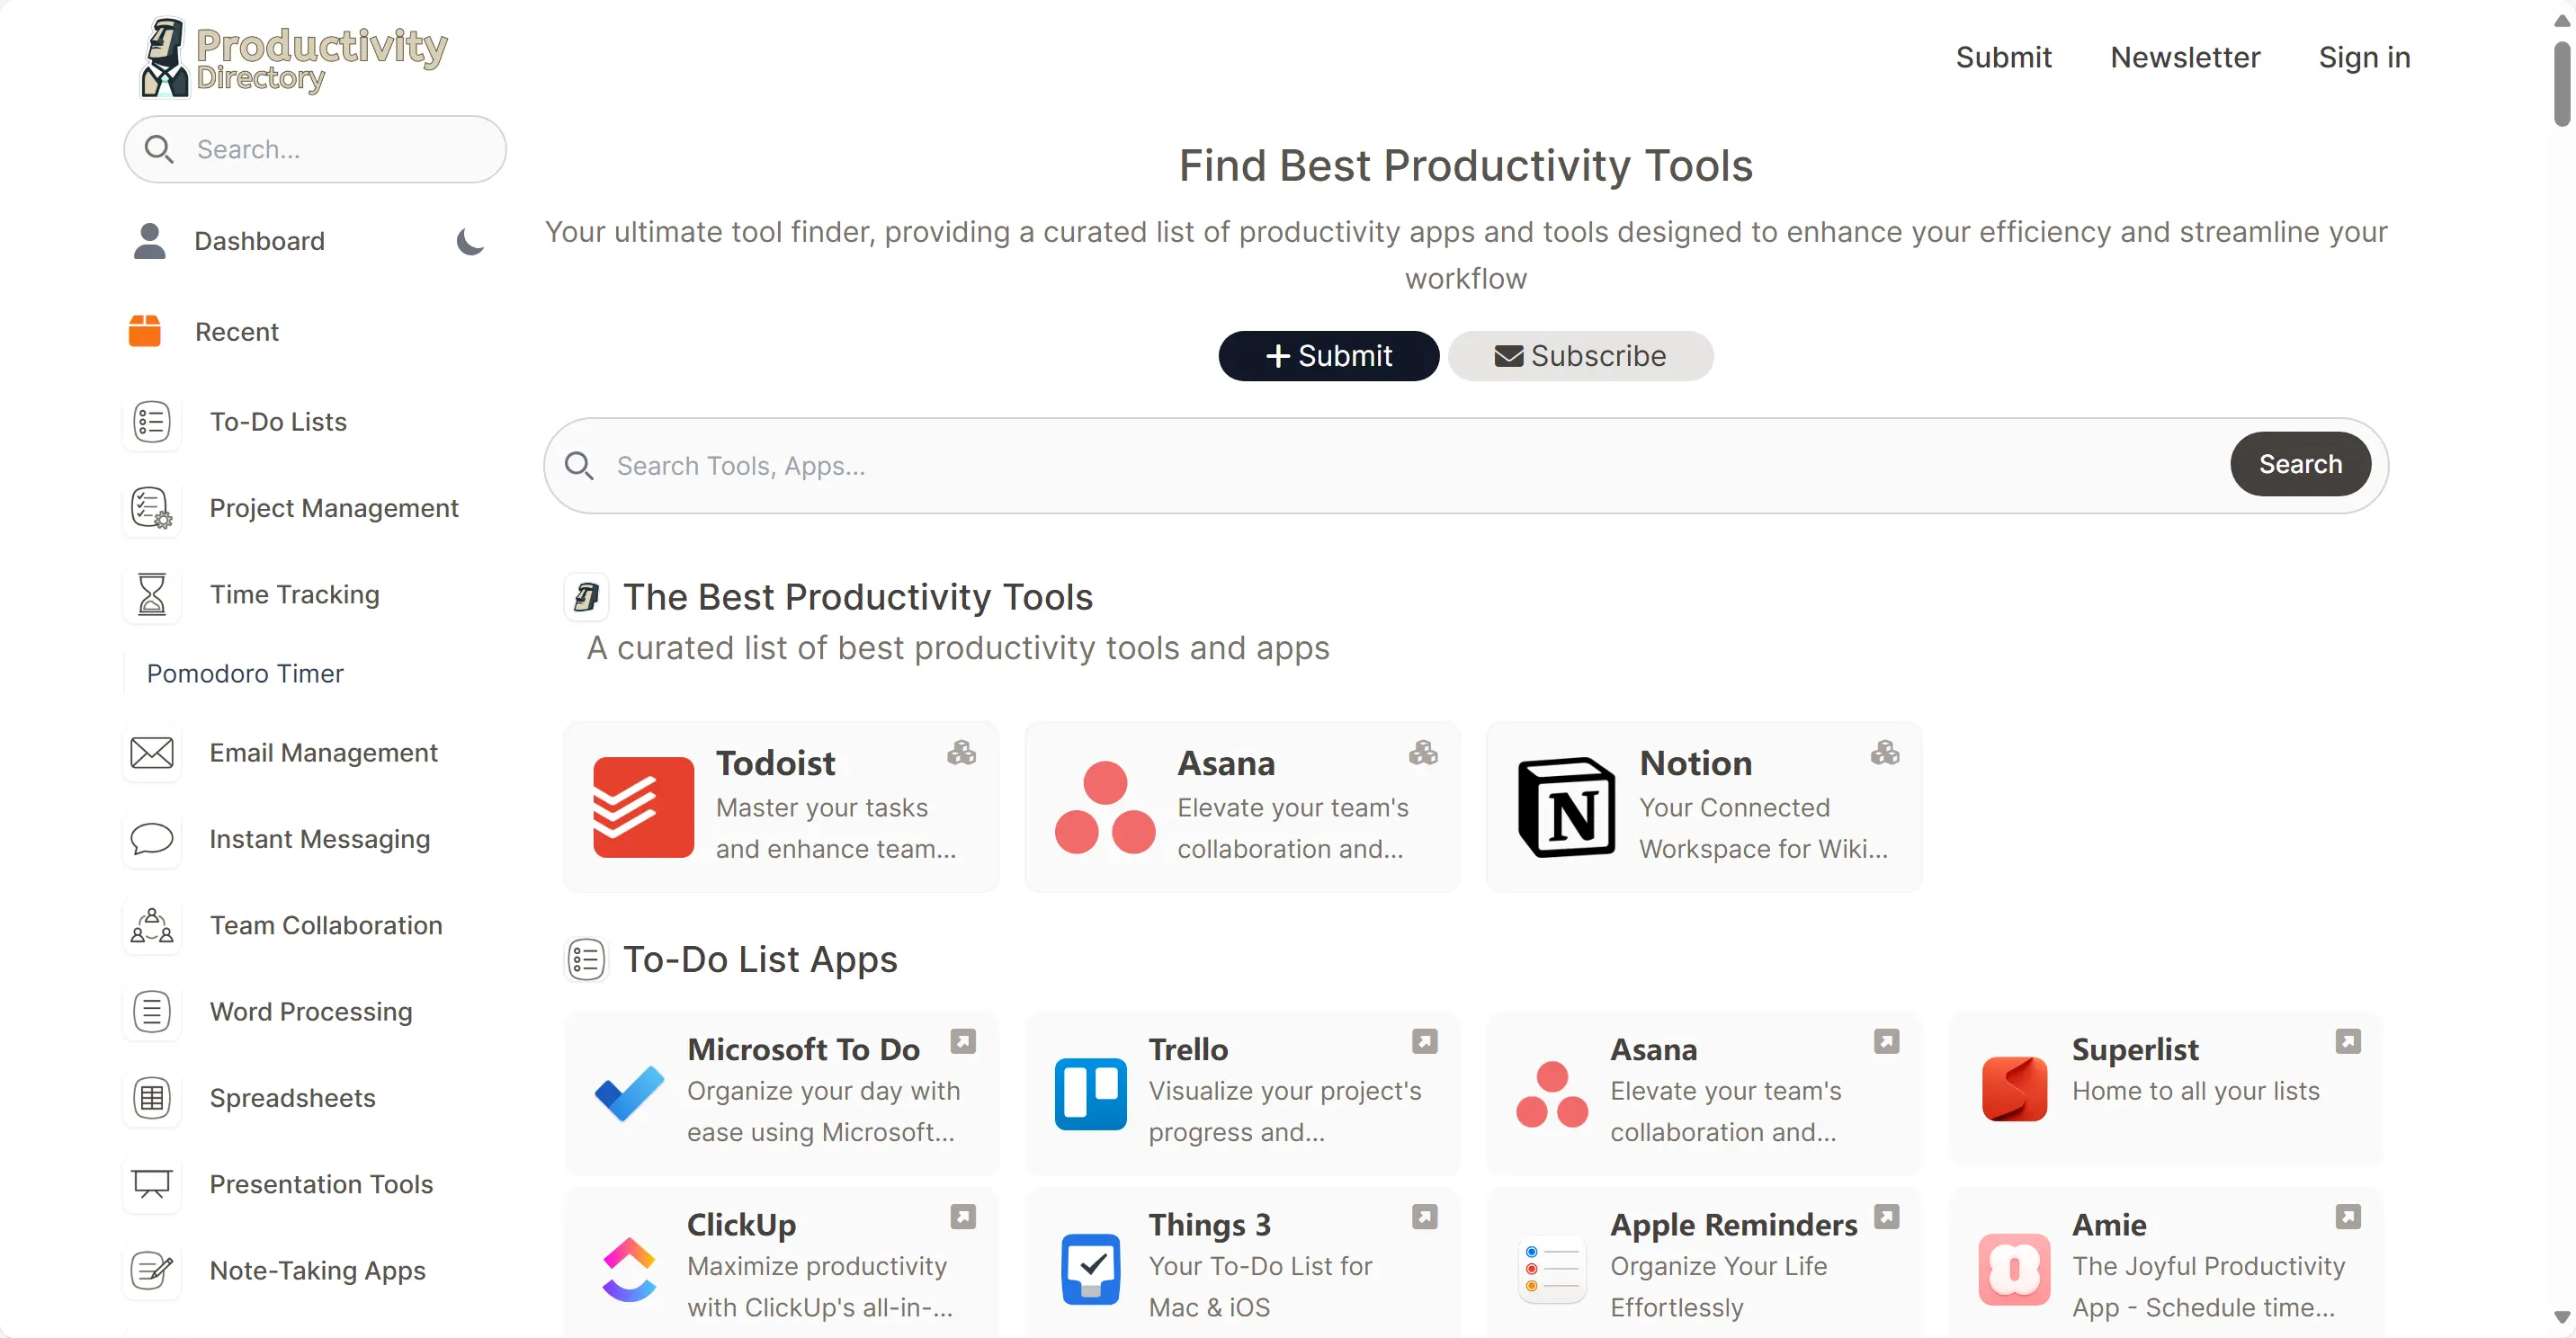Click the Todoist logo in featured card
Viewport: 2576px width, 1338px height.
643,807
